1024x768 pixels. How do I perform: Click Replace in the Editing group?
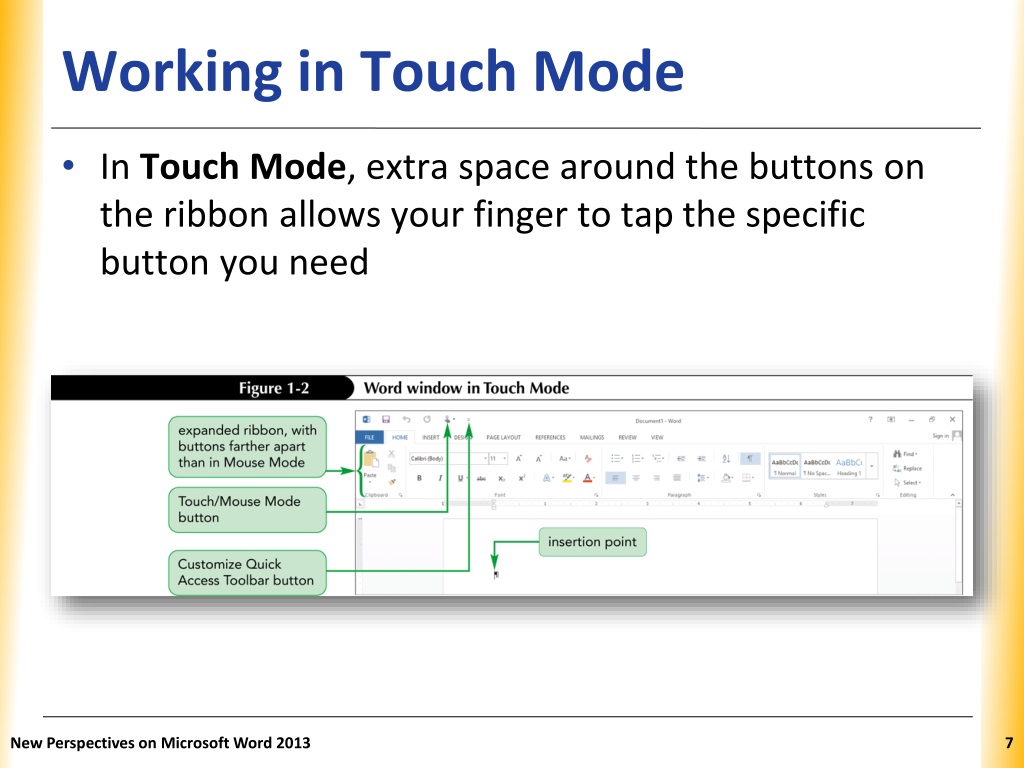click(x=908, y=468)
